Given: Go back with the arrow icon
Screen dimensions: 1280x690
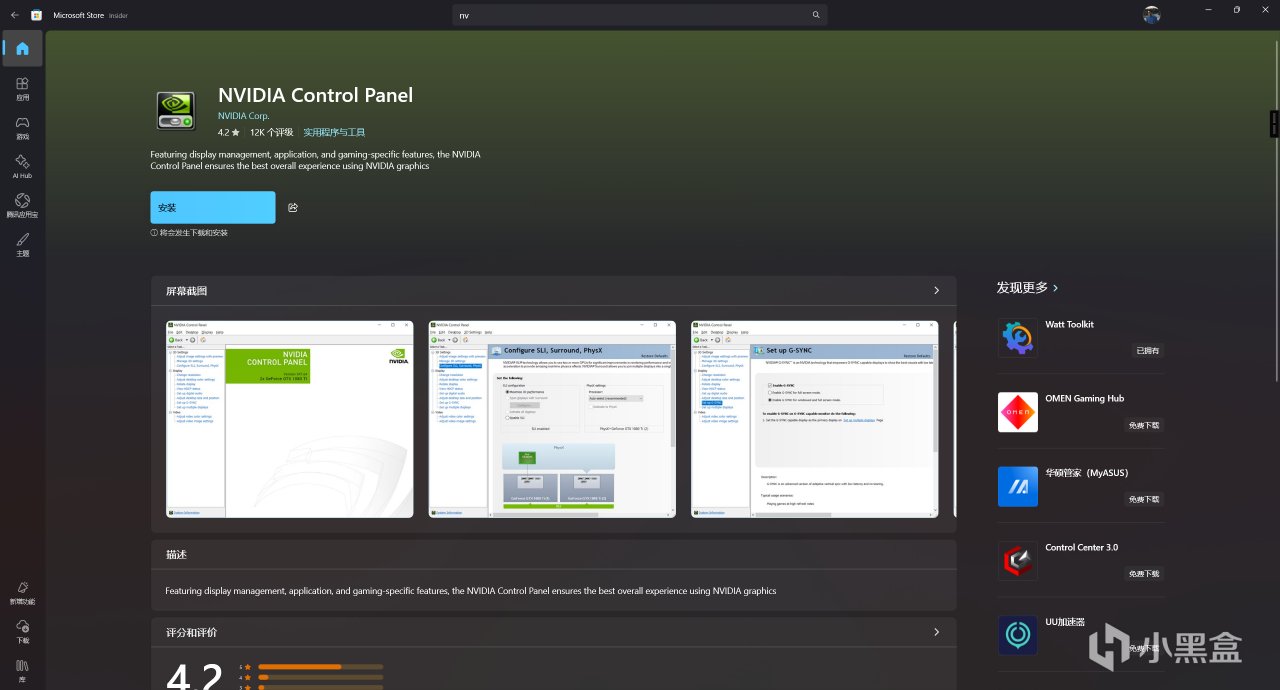Looking at the screenshot, I should 14,15.
